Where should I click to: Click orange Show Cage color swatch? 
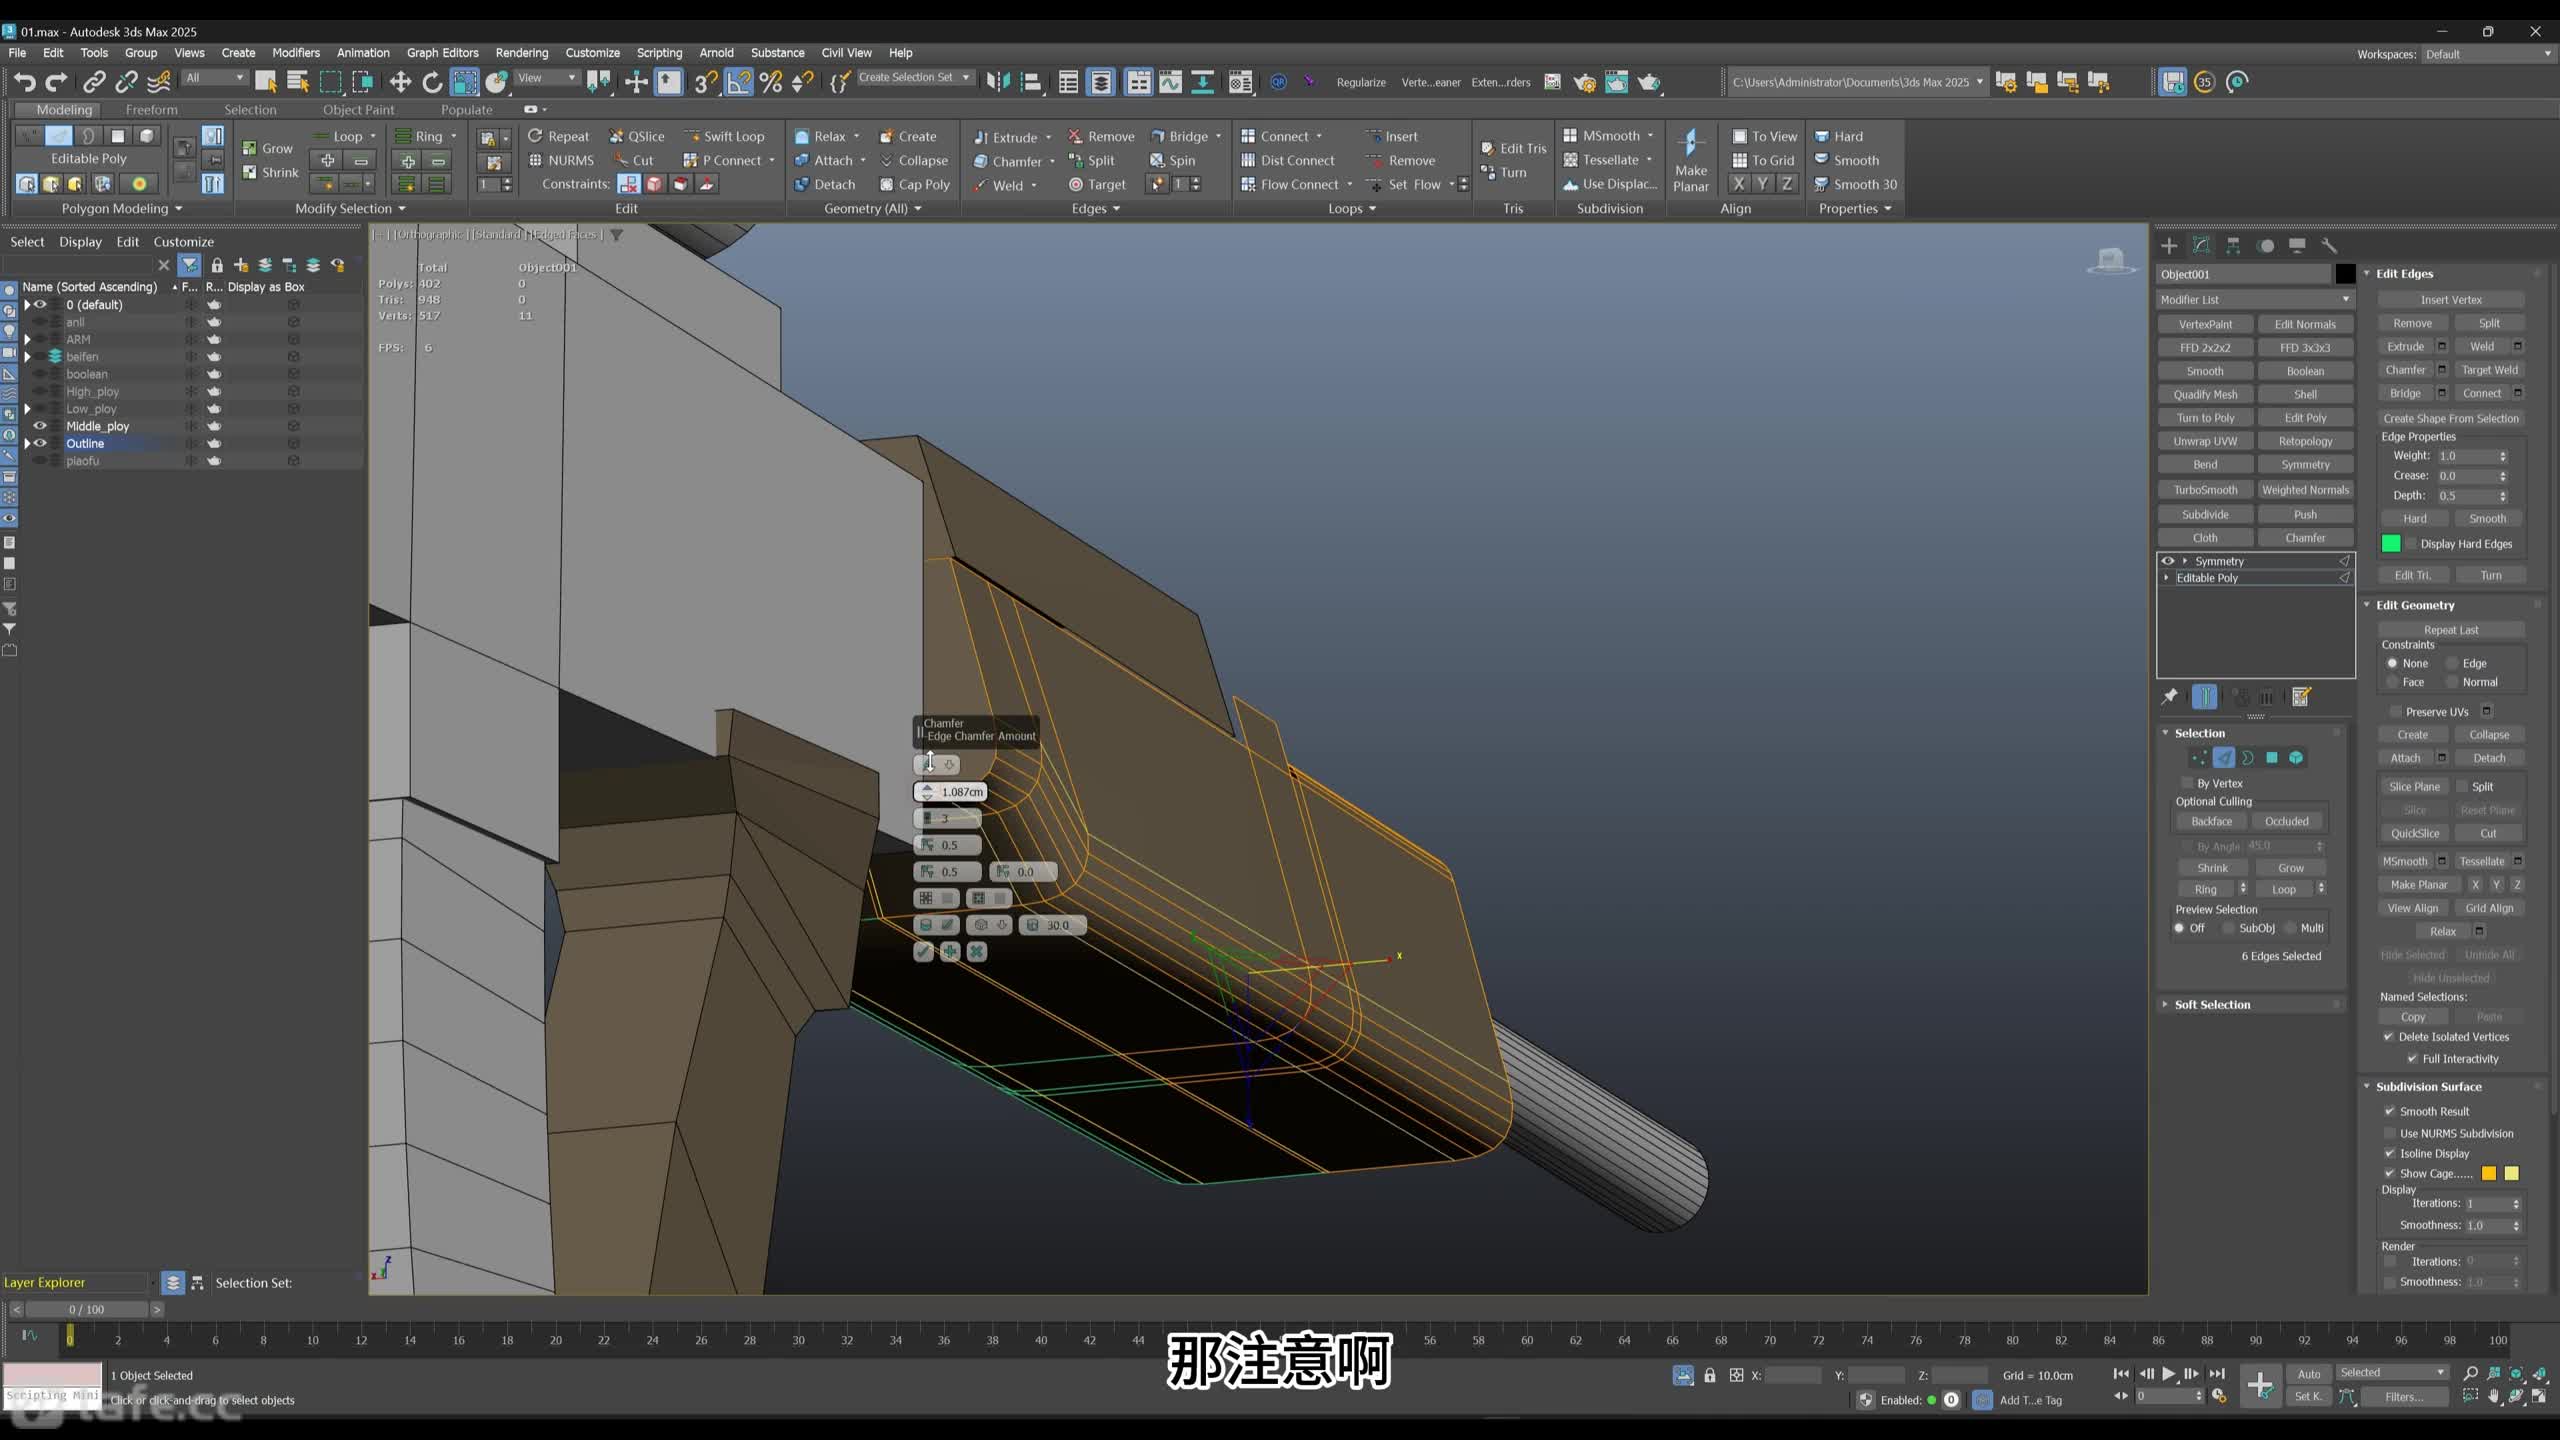(2489, 1173)
